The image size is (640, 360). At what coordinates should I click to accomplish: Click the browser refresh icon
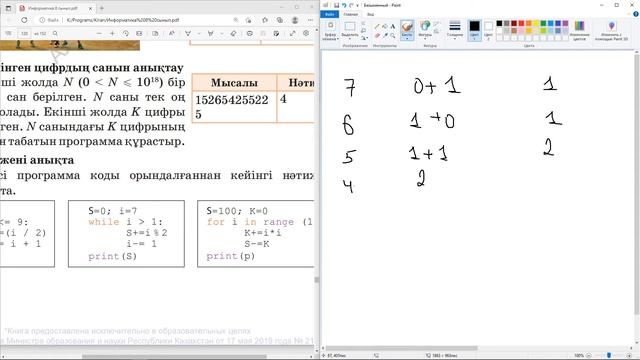pos(24,20)
